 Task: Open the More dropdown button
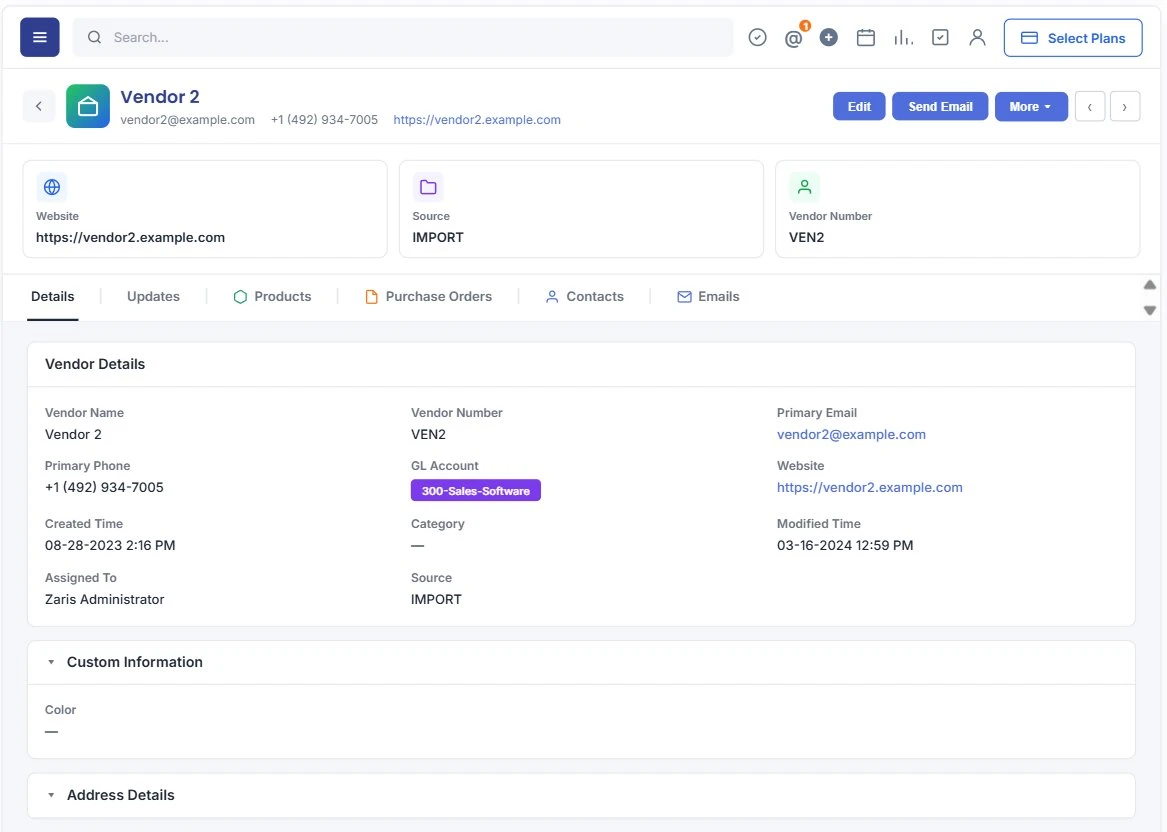click(1031, 106)
